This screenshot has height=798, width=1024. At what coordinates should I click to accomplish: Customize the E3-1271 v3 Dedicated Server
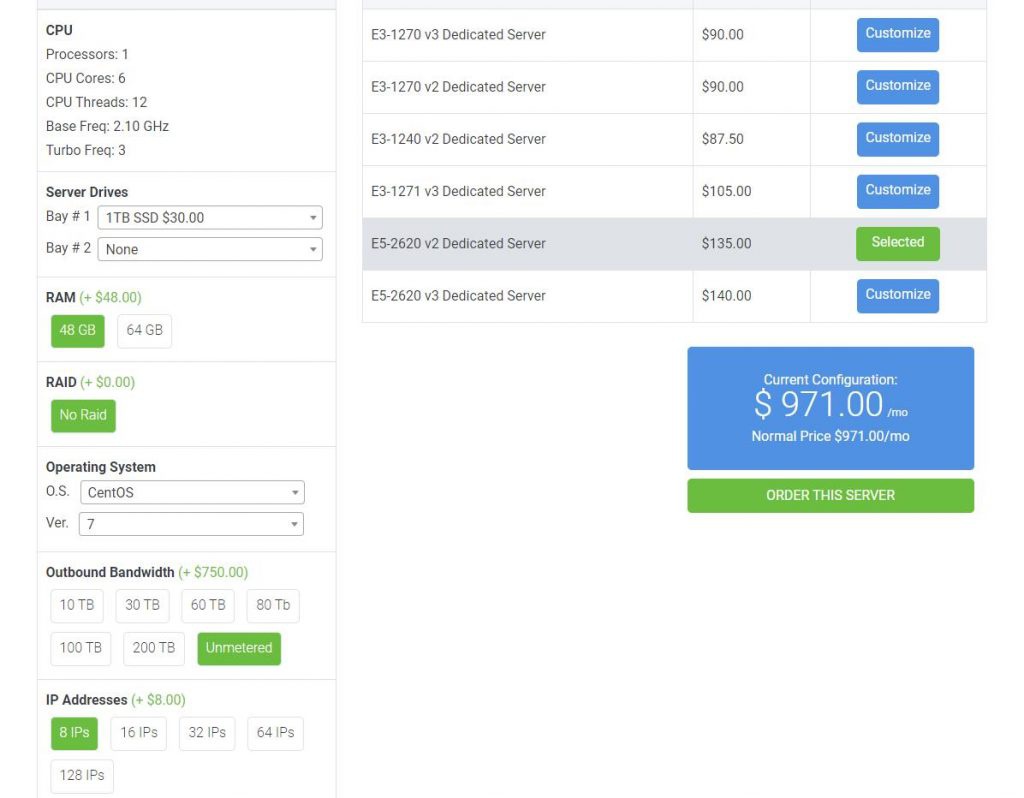[897, 191]
